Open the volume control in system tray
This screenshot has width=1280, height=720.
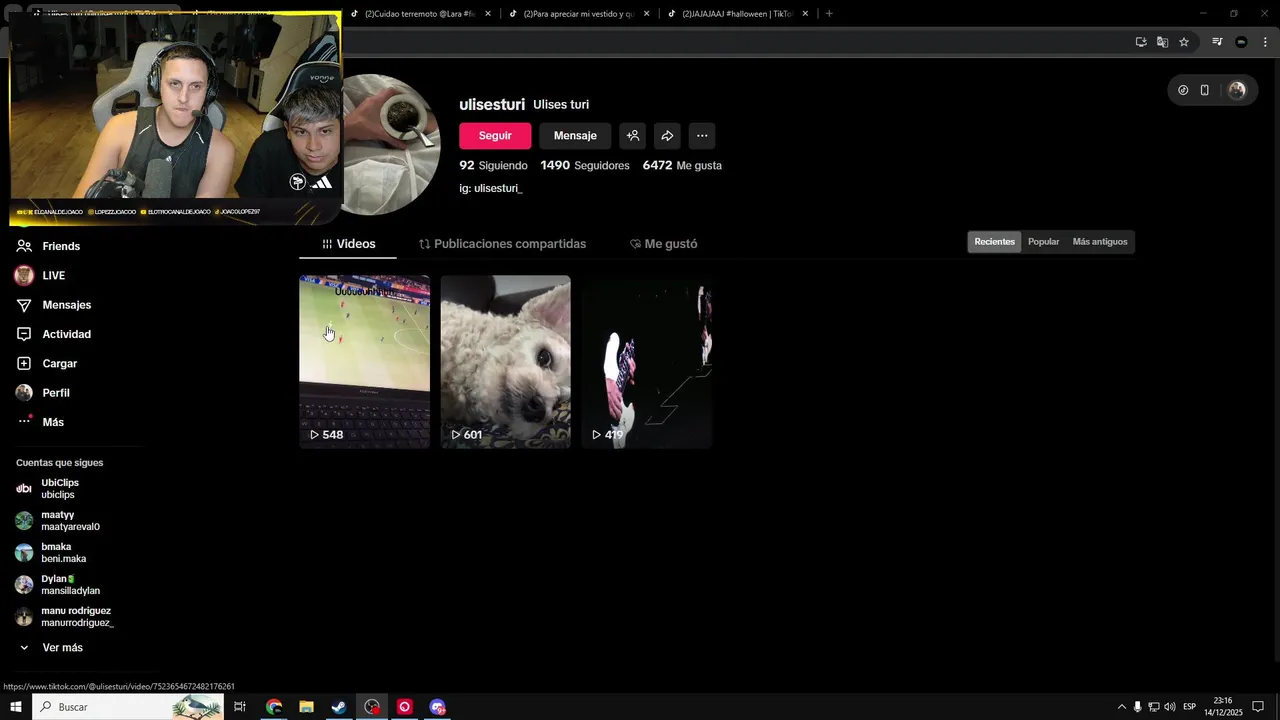coord(1170,707)
